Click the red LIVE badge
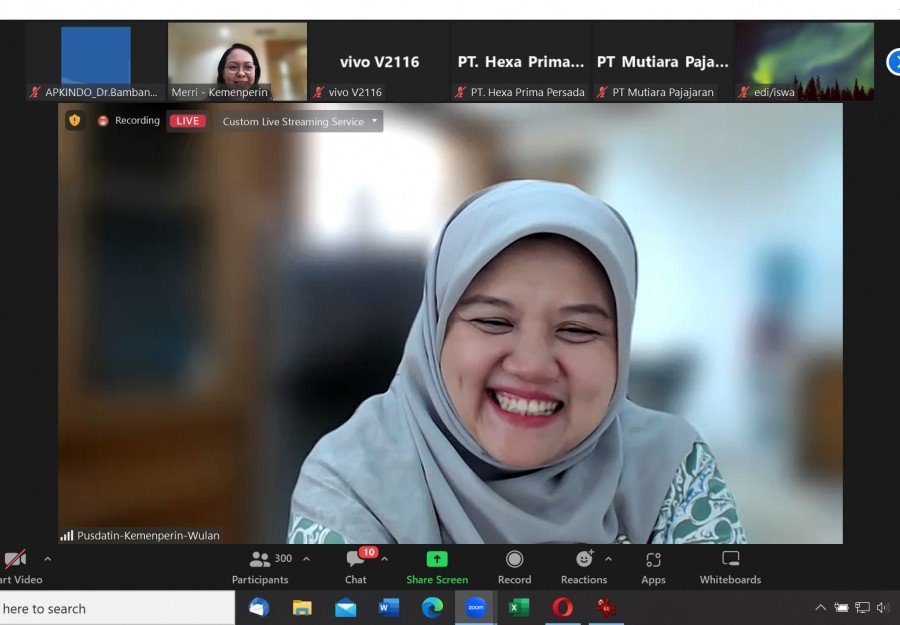The image size is (900, 625). [187, 121]
